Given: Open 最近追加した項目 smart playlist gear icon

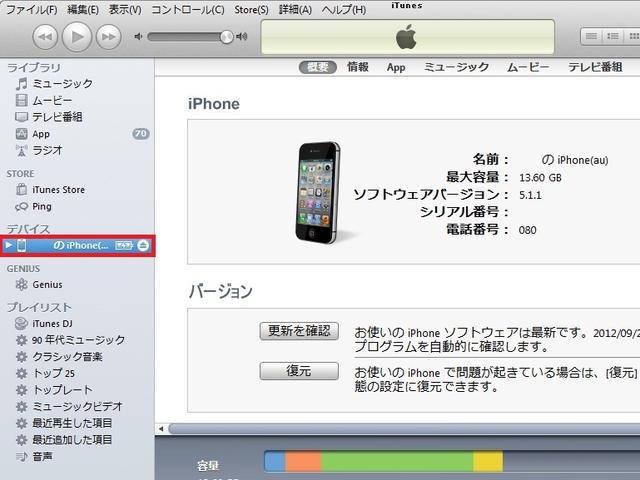Looking at the screenshot, I should (21, 440).
